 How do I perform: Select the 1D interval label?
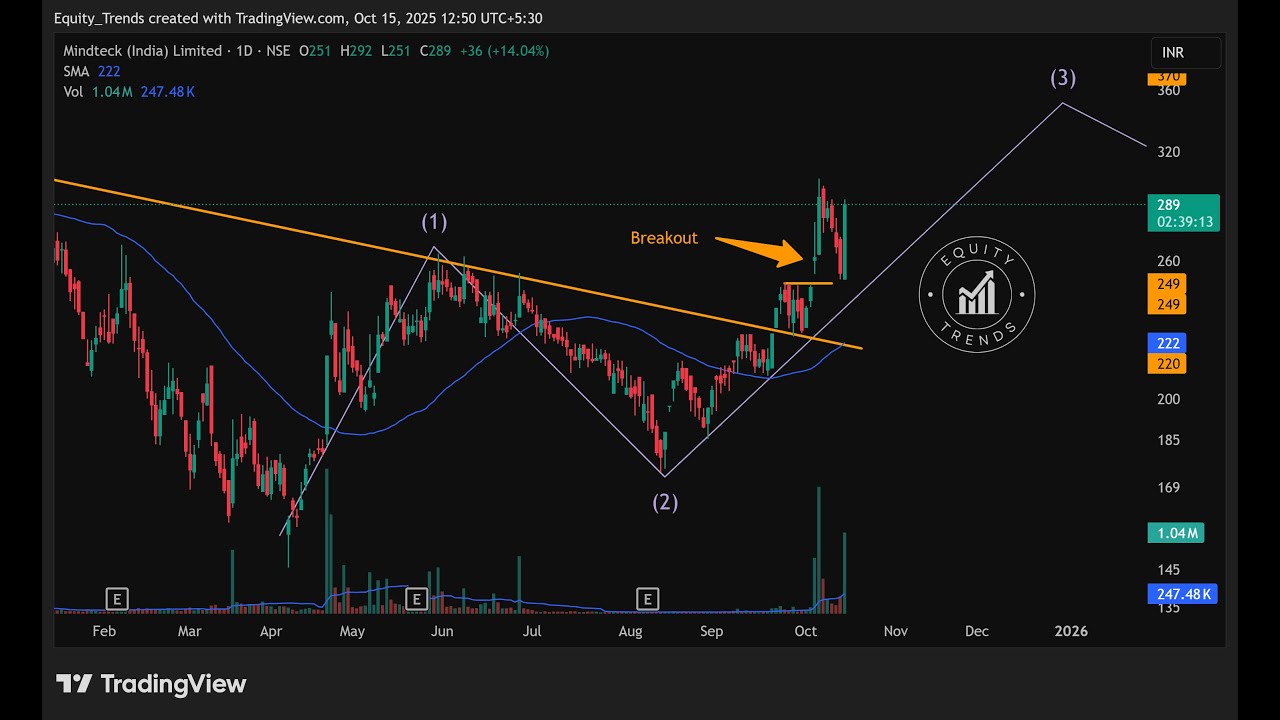point(244,51)
